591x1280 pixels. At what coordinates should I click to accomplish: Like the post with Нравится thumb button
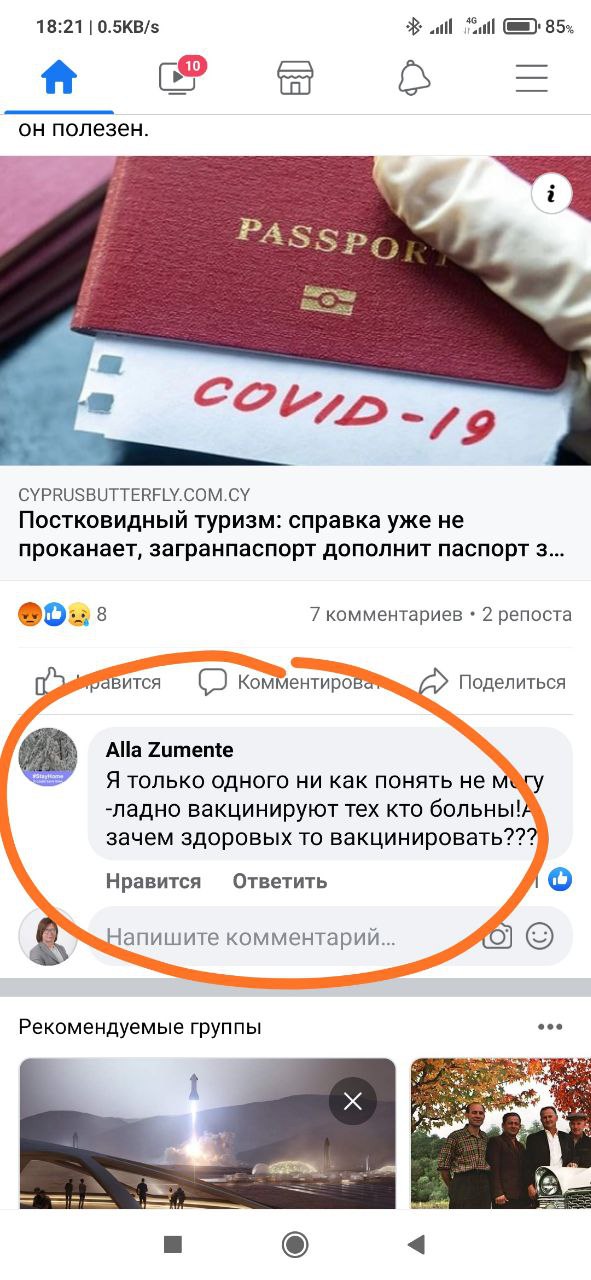coord(98,682)
